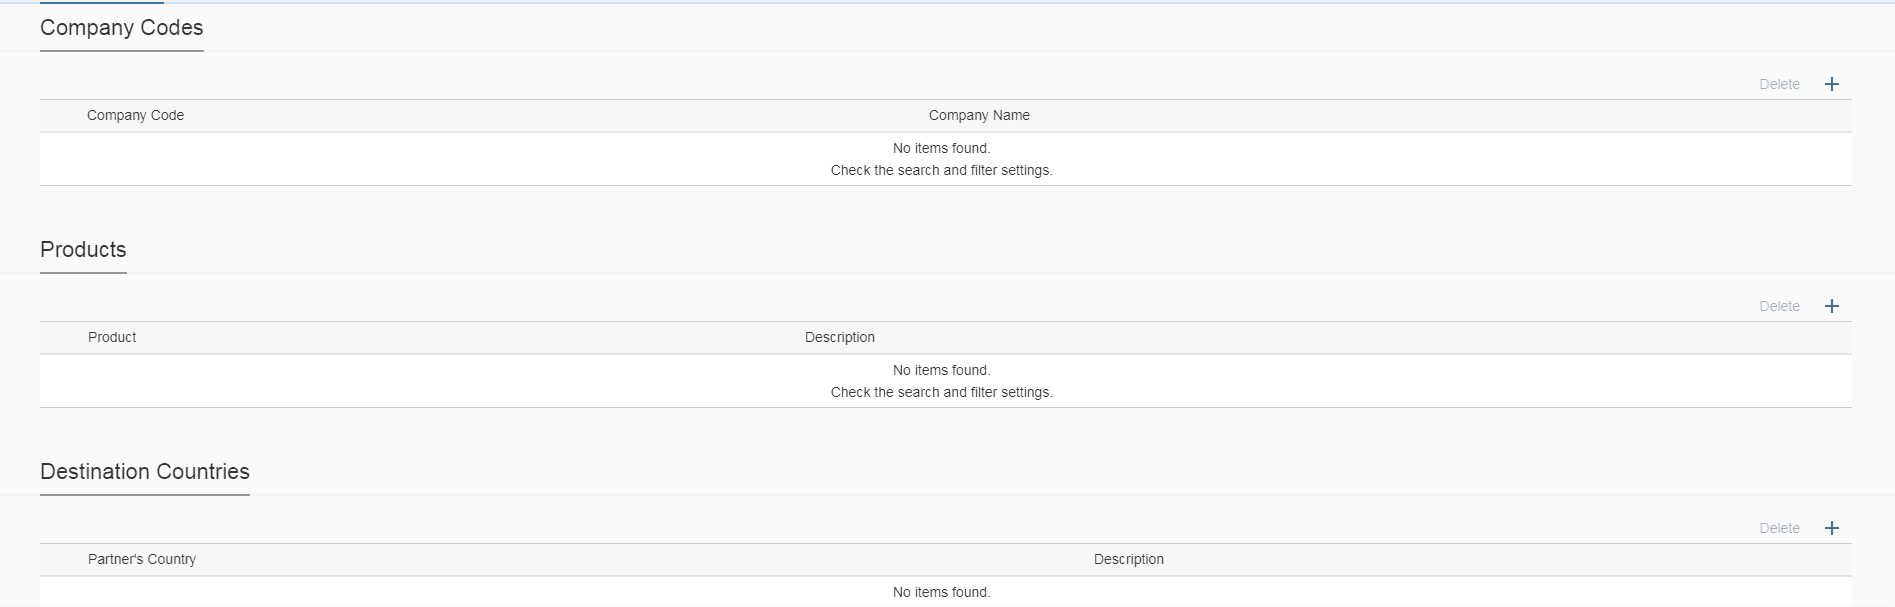The image size is (1895, 607).
Task: Click the Company Name column header
Action: point(978,116)
